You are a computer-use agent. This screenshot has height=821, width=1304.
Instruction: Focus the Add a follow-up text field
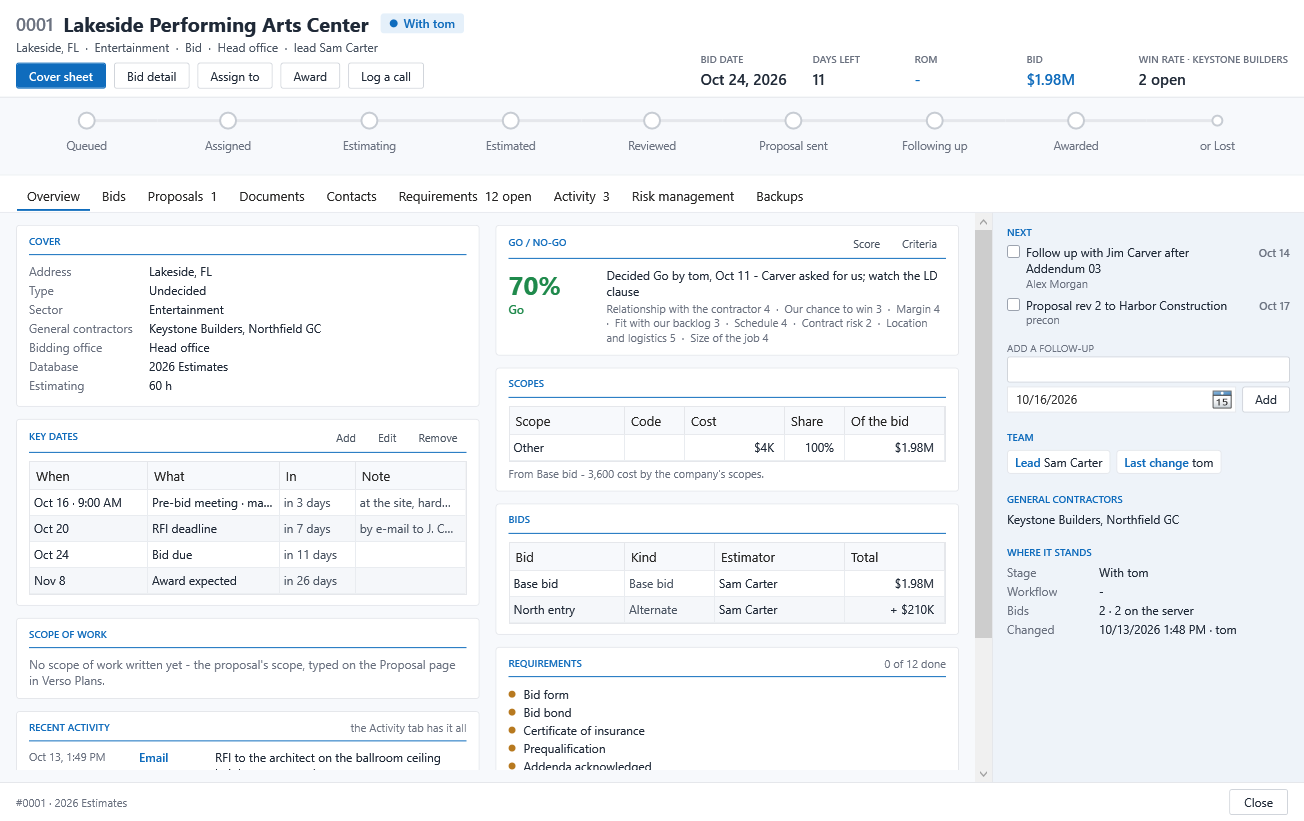coord(1148,370)
